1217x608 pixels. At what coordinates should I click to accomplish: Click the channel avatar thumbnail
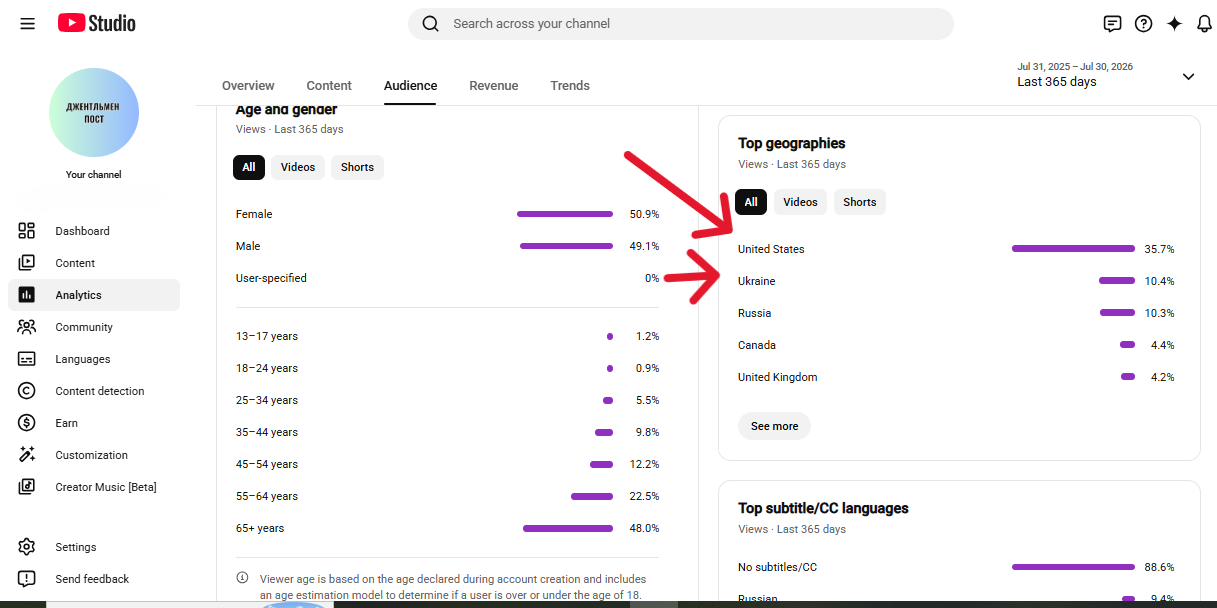click(x=94, y=113)
